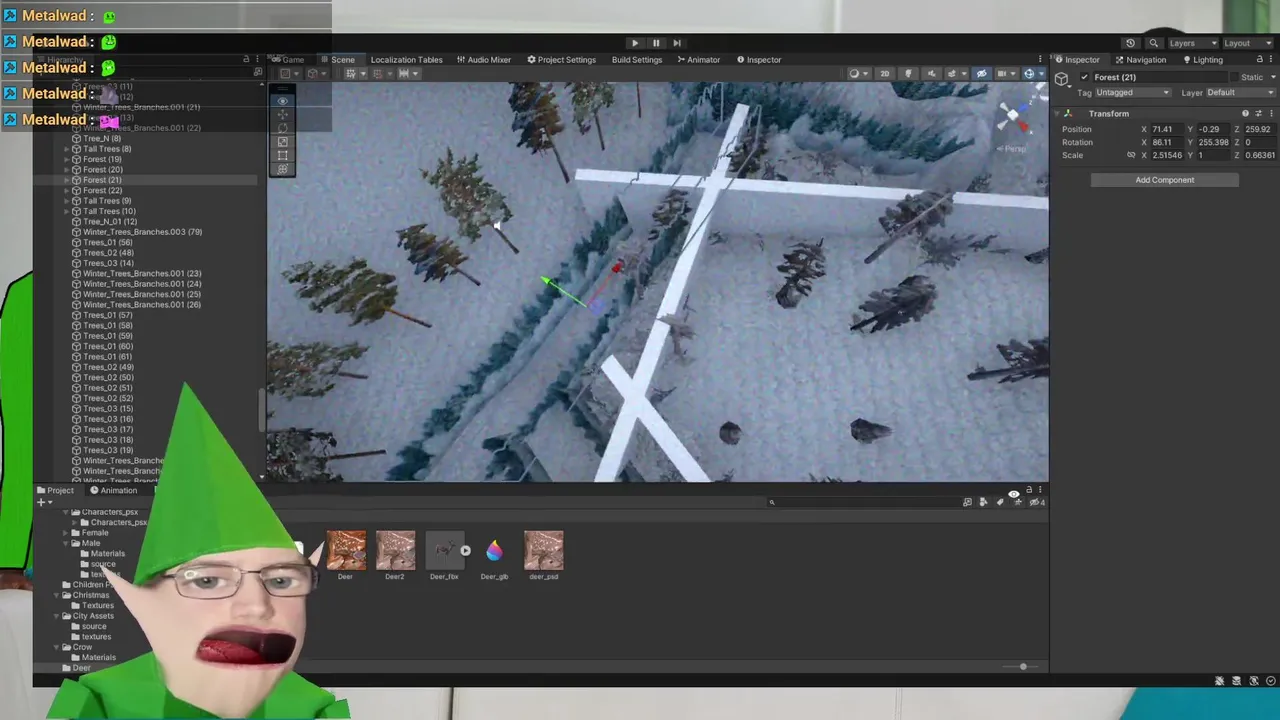This screenshot has width=1280, height=720.
Task: Start Play mode with the Play button
Action: click(x=634, y=43)
